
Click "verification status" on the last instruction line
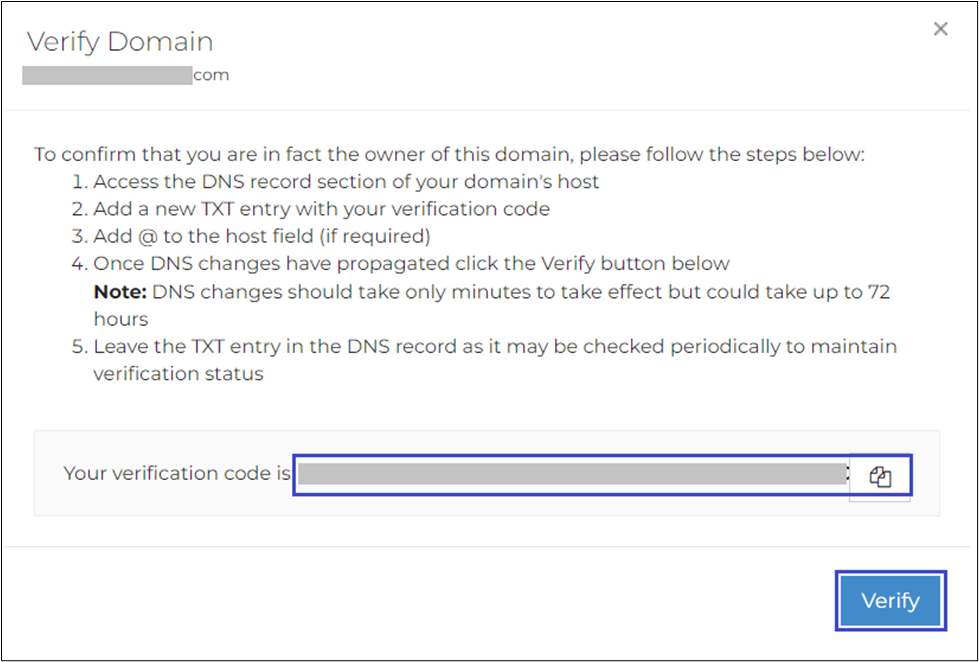coord(178,373)
